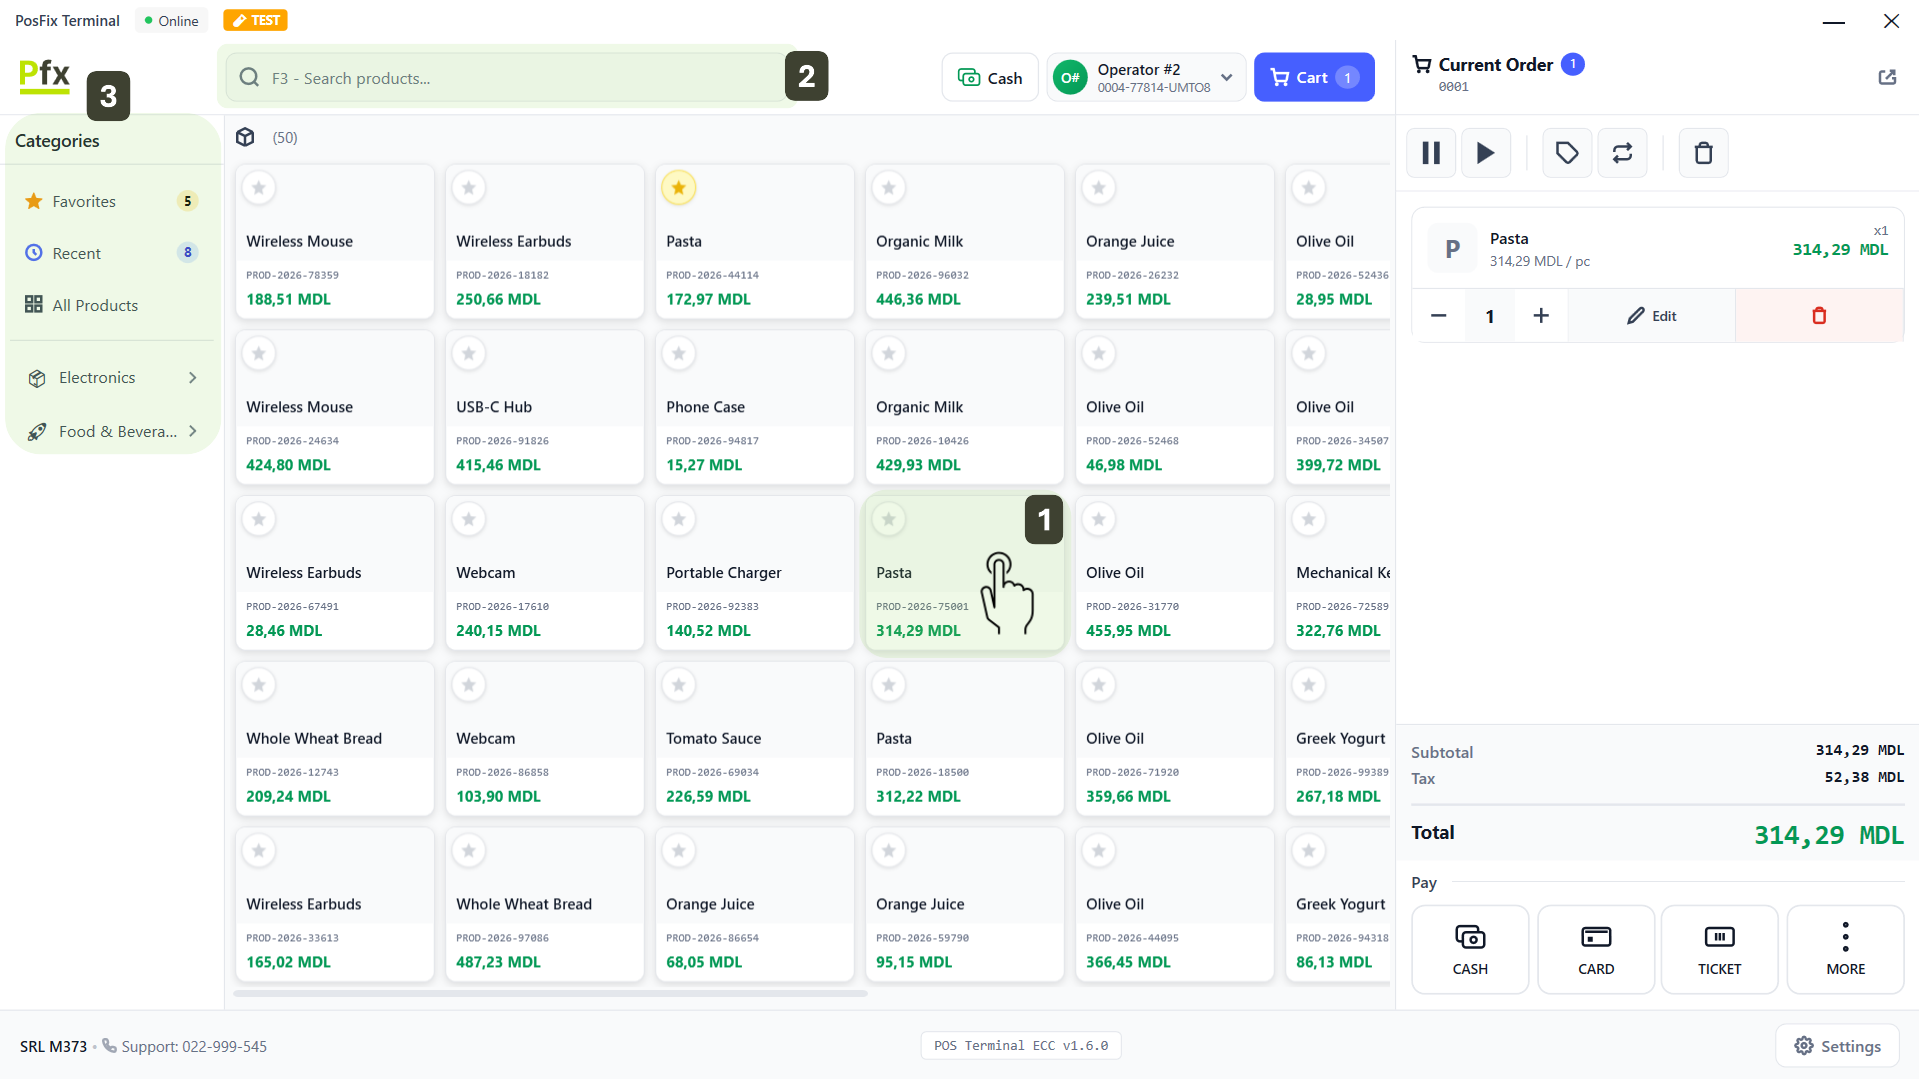Select All Products in the sidebar
This screenshot has height=1079, width=1919.
[95, 305]
